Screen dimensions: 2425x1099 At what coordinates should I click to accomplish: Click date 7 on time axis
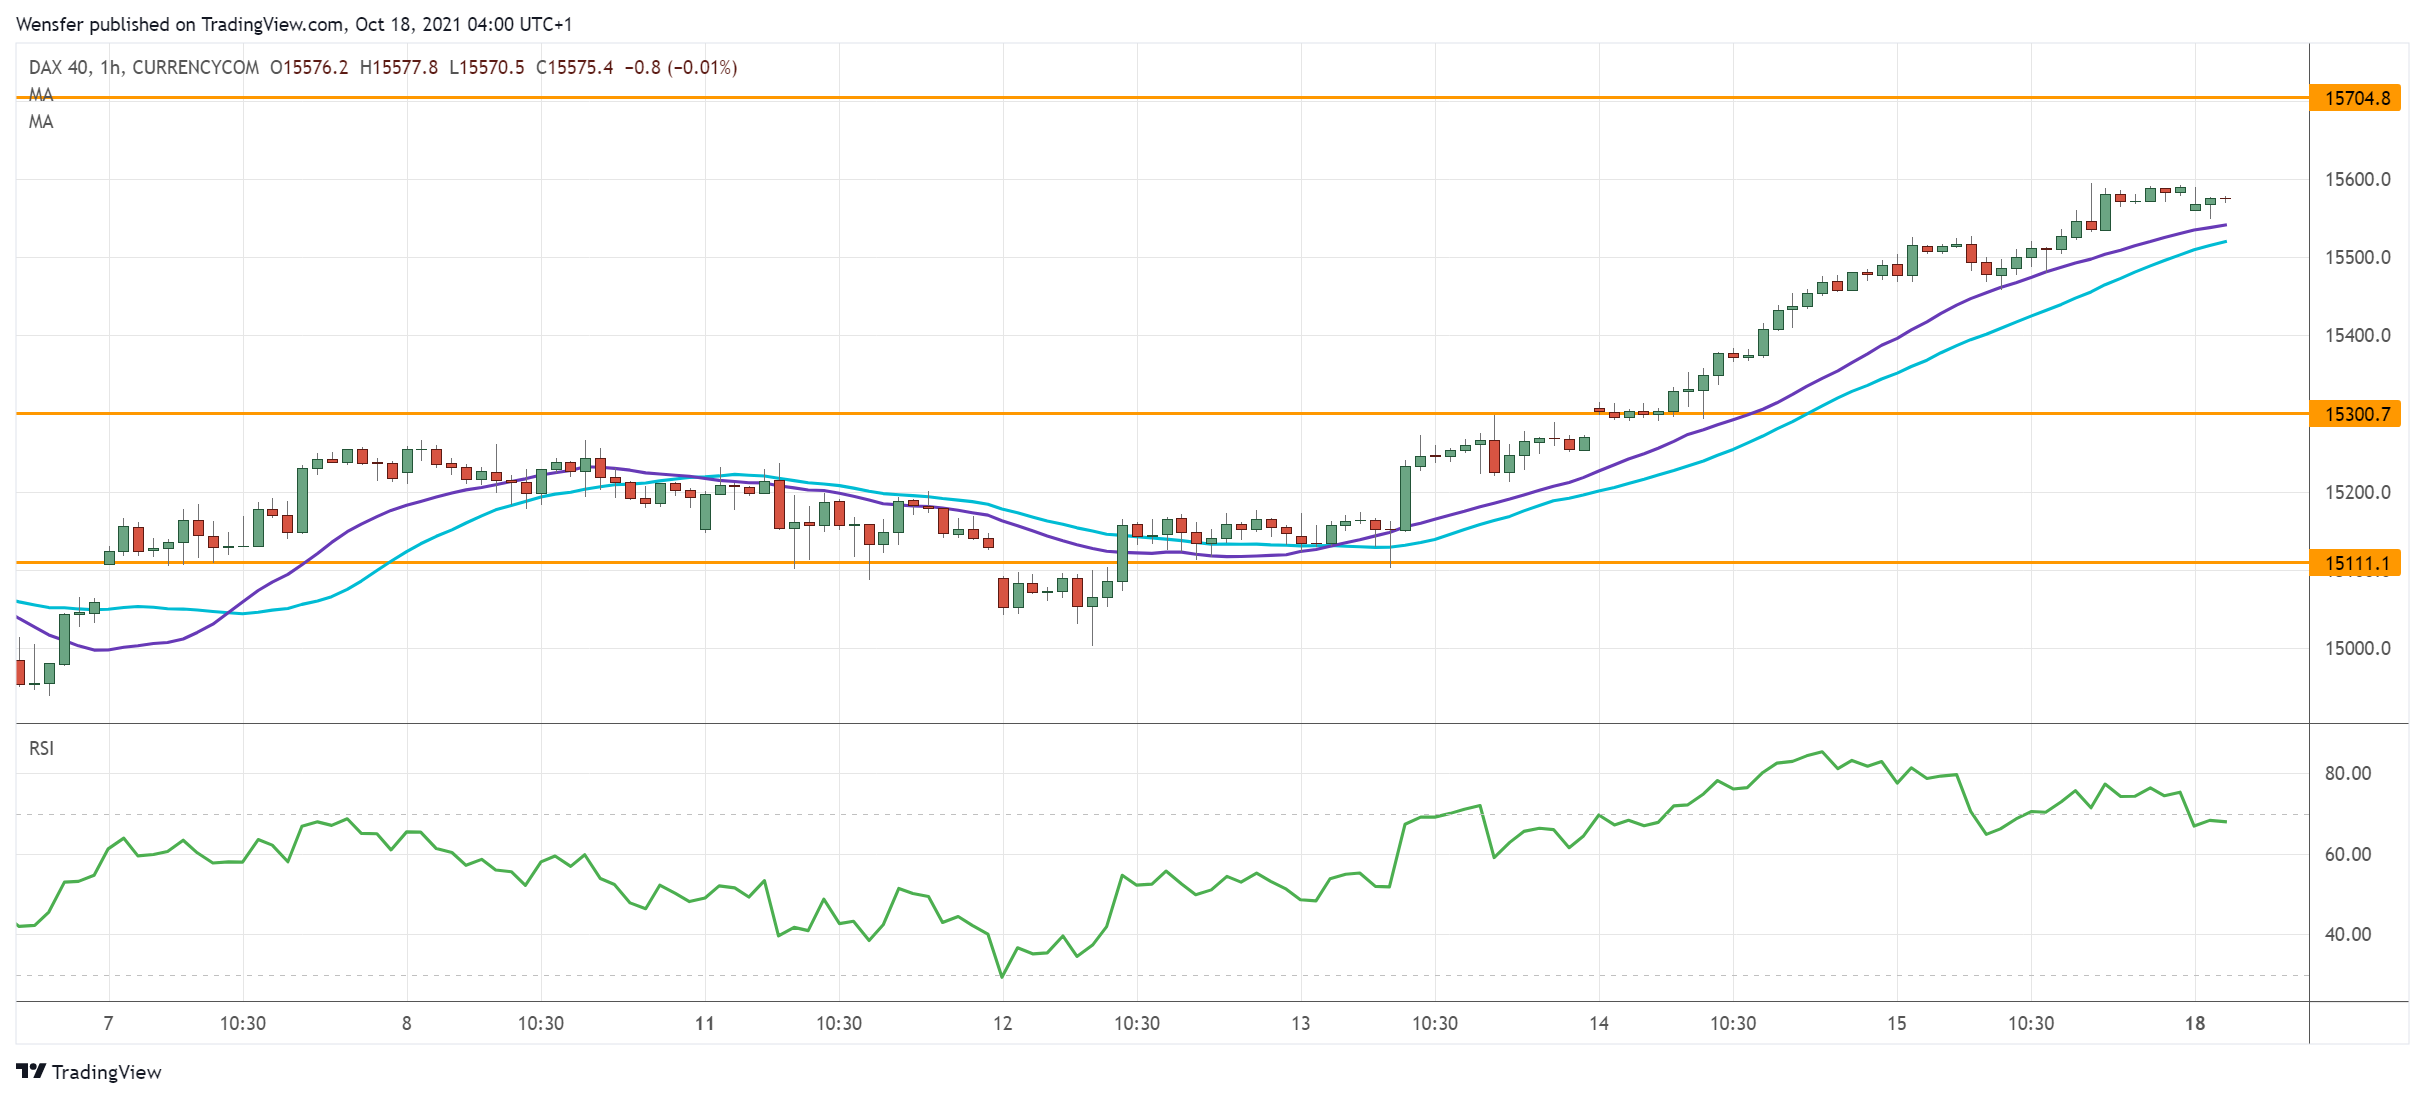[108, 1023]
